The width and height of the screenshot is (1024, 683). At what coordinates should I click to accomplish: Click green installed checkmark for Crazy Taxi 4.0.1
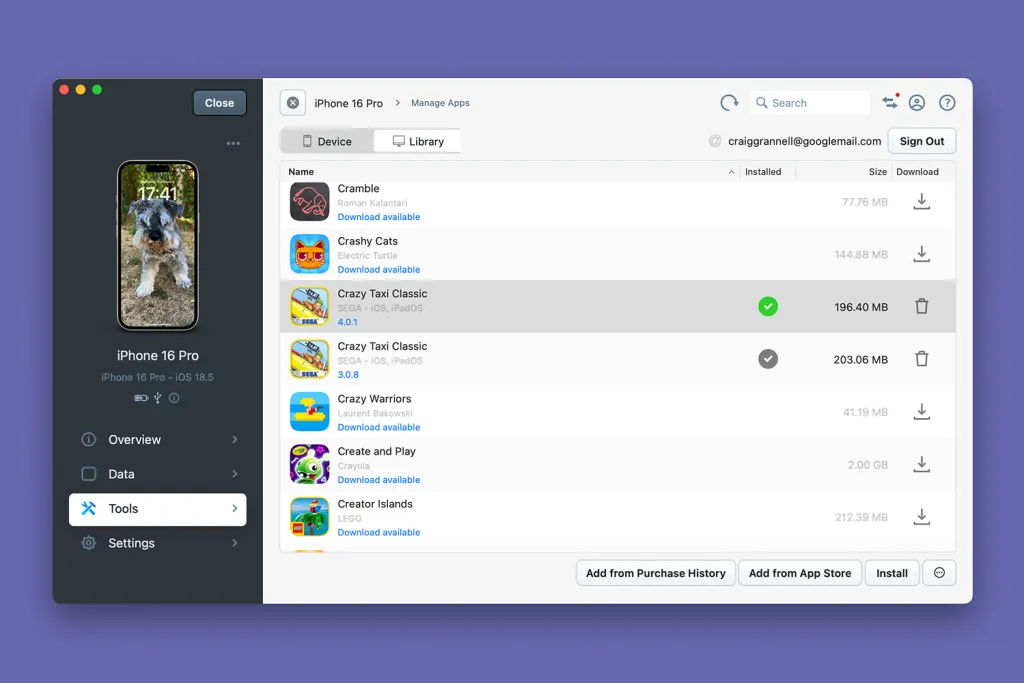click(768, 307)
